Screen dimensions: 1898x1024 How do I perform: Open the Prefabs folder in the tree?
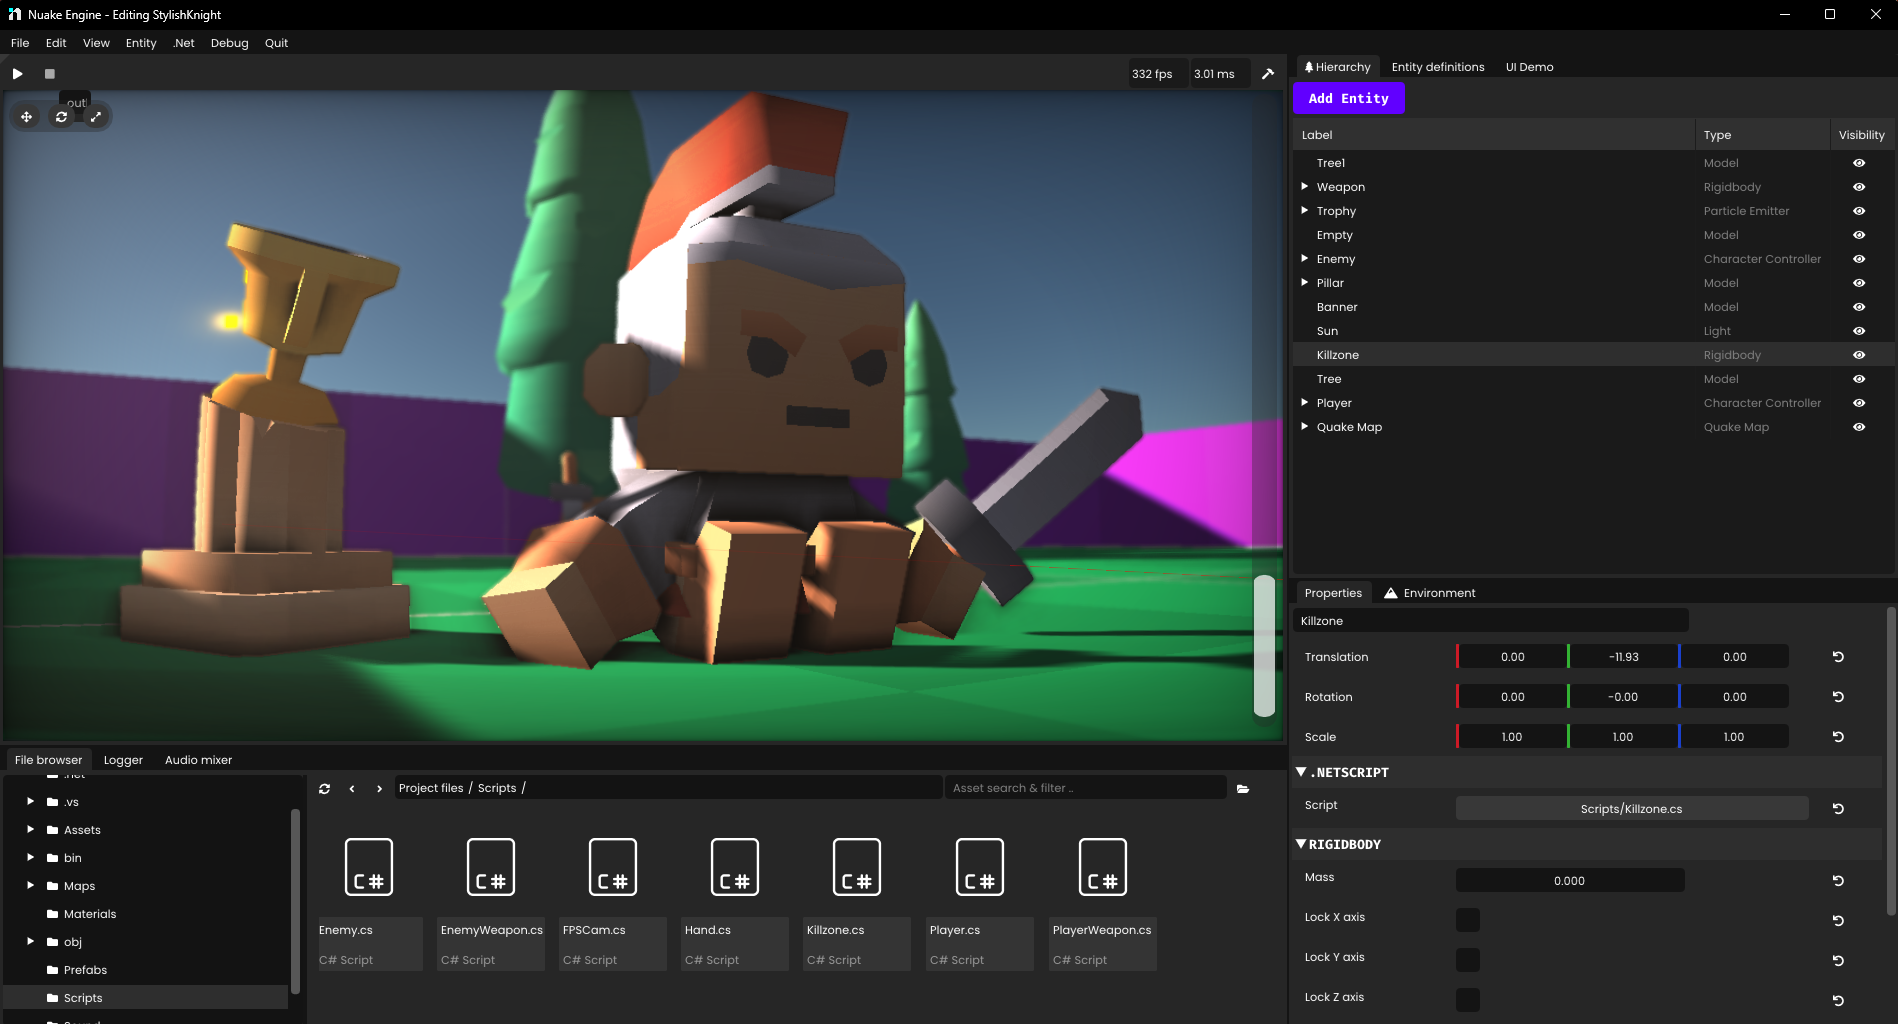coord(85,970)
